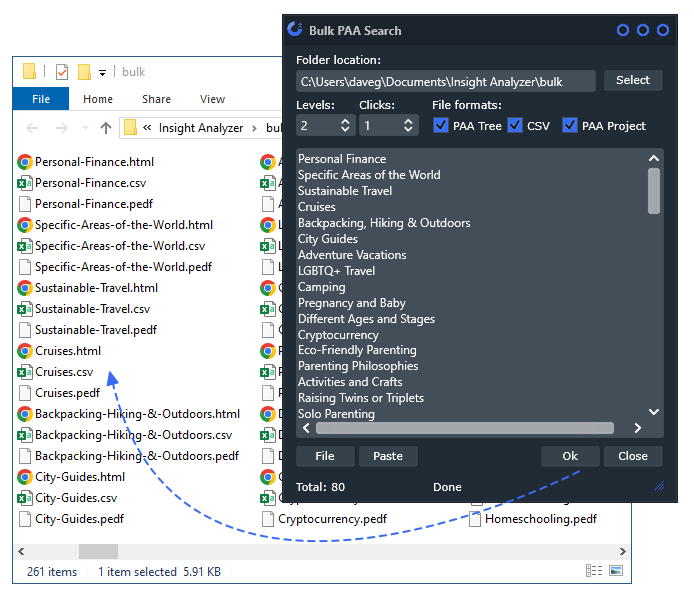This screenshot has width=694, height=600.
Task: Expand the chevron after Insight Analyzer breadcrumb
Action: (x=254, y=128)
